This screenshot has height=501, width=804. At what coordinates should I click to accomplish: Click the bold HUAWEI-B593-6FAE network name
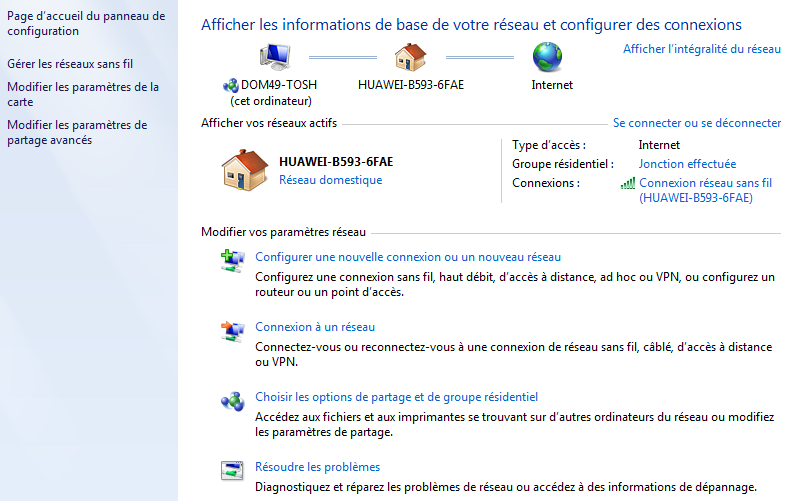(336, 162)
